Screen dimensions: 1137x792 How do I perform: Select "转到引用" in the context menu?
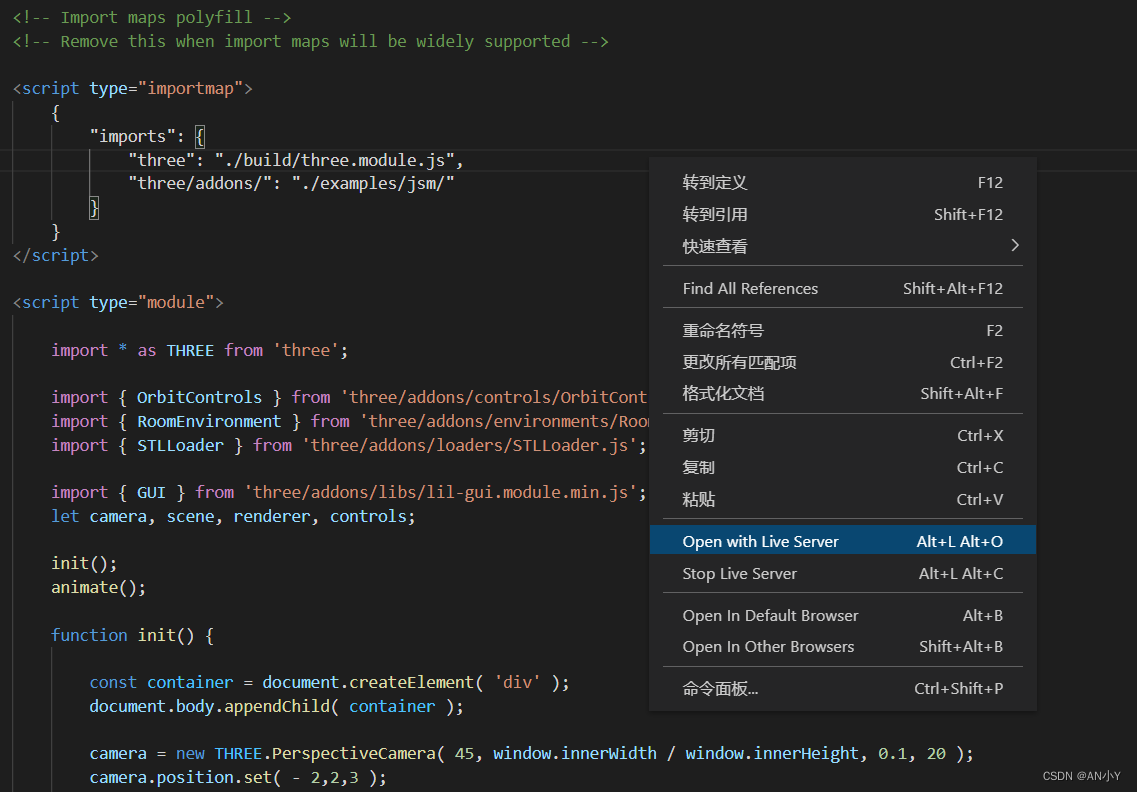click(713, 214)
